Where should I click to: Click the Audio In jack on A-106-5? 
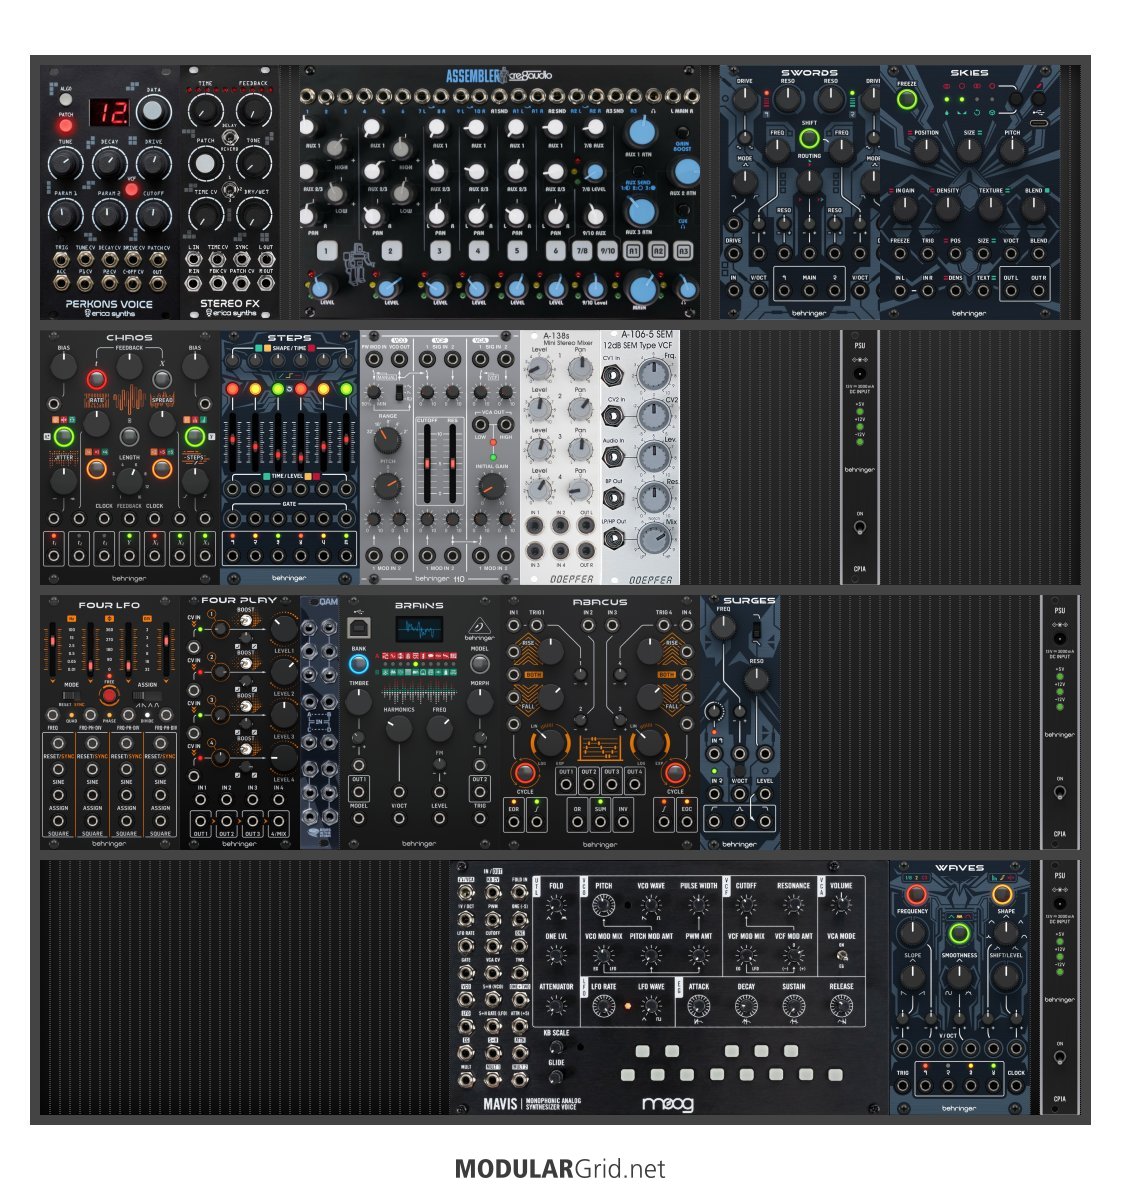(x=612, y=457)
